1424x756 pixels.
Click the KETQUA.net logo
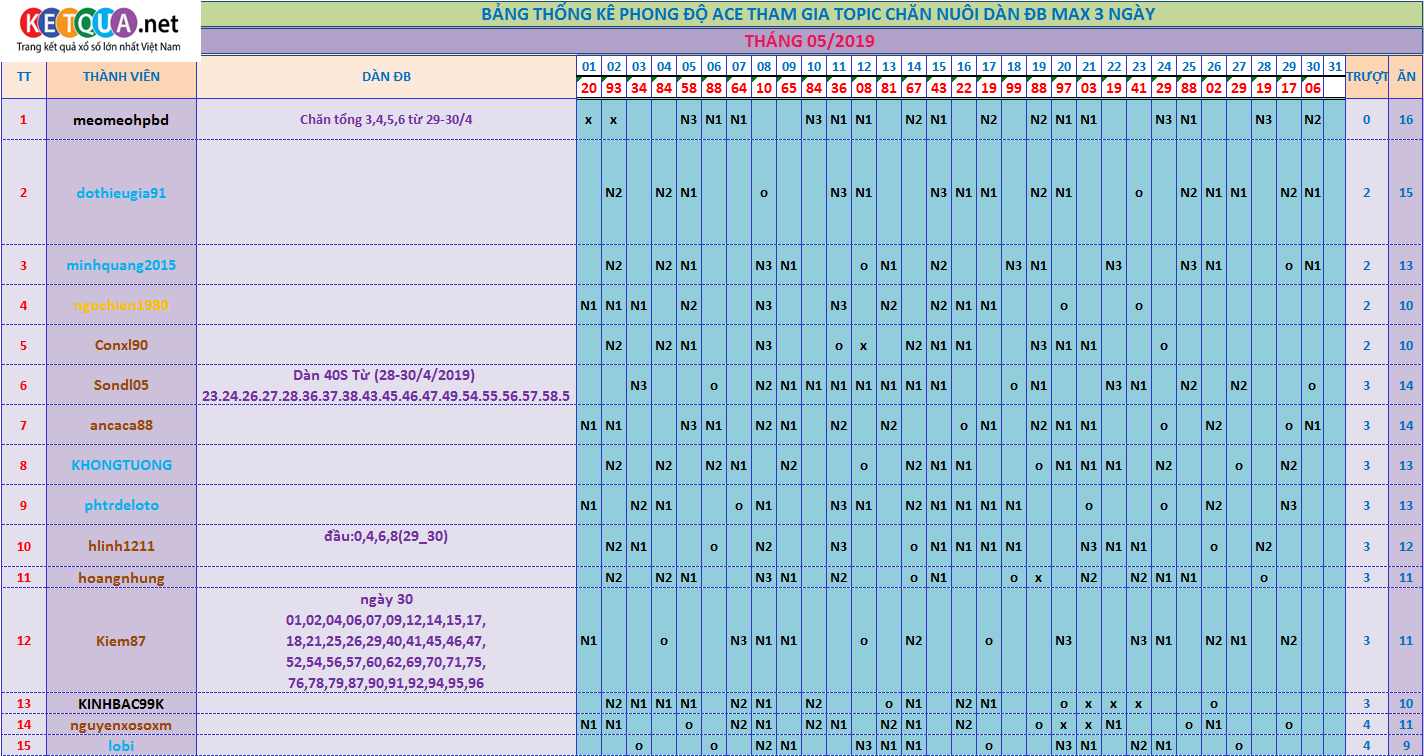(98, 30)
